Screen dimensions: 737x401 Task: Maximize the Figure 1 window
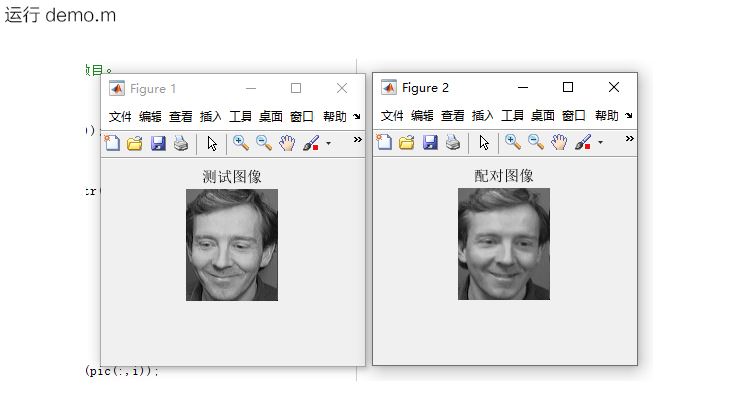pos(296,88)
